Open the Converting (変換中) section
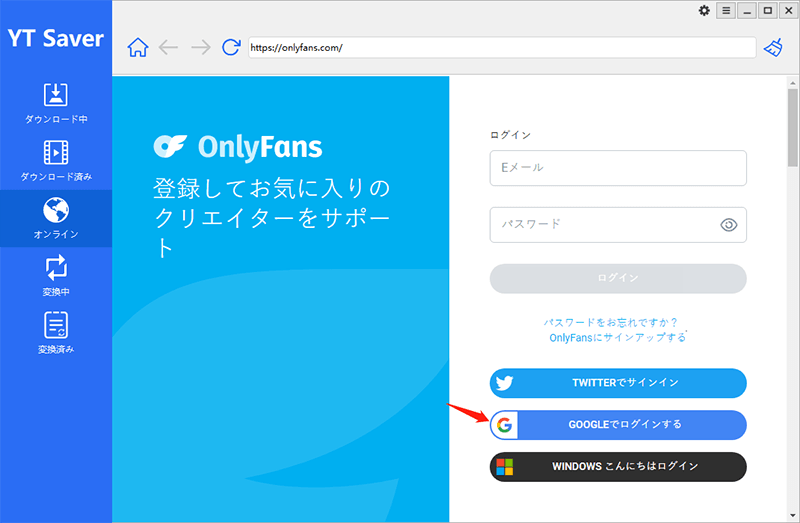The image size is (800, 523). pyautogui.click(x=56, y=276)
